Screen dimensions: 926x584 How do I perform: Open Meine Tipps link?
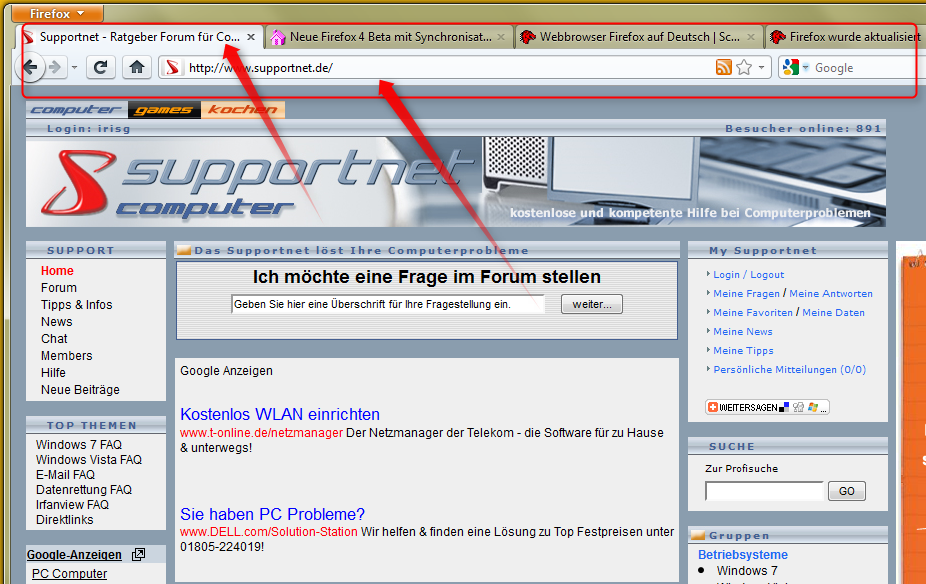pyautogui.click(x=743, y=350)
